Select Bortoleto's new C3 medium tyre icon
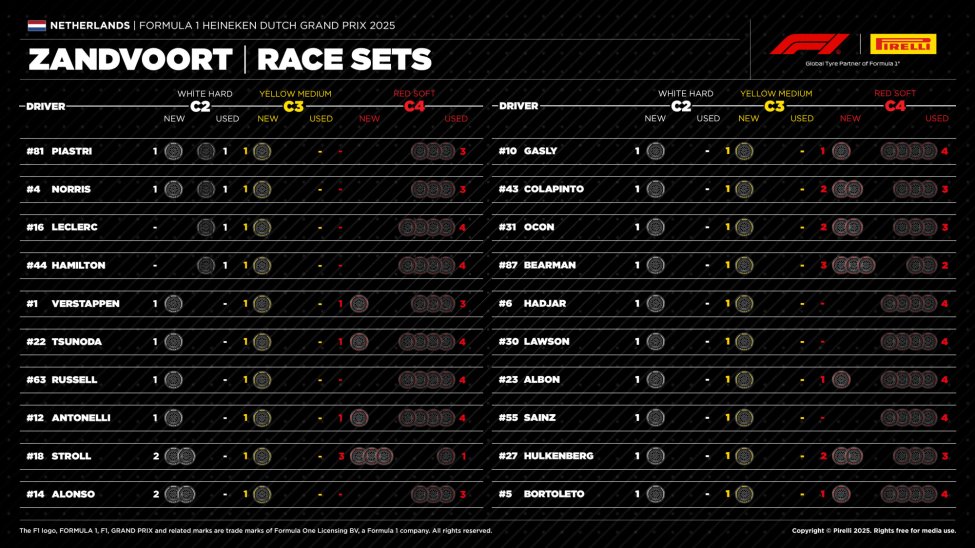The height and width of the screenshot is (548, 975). [x=744, y=494]
